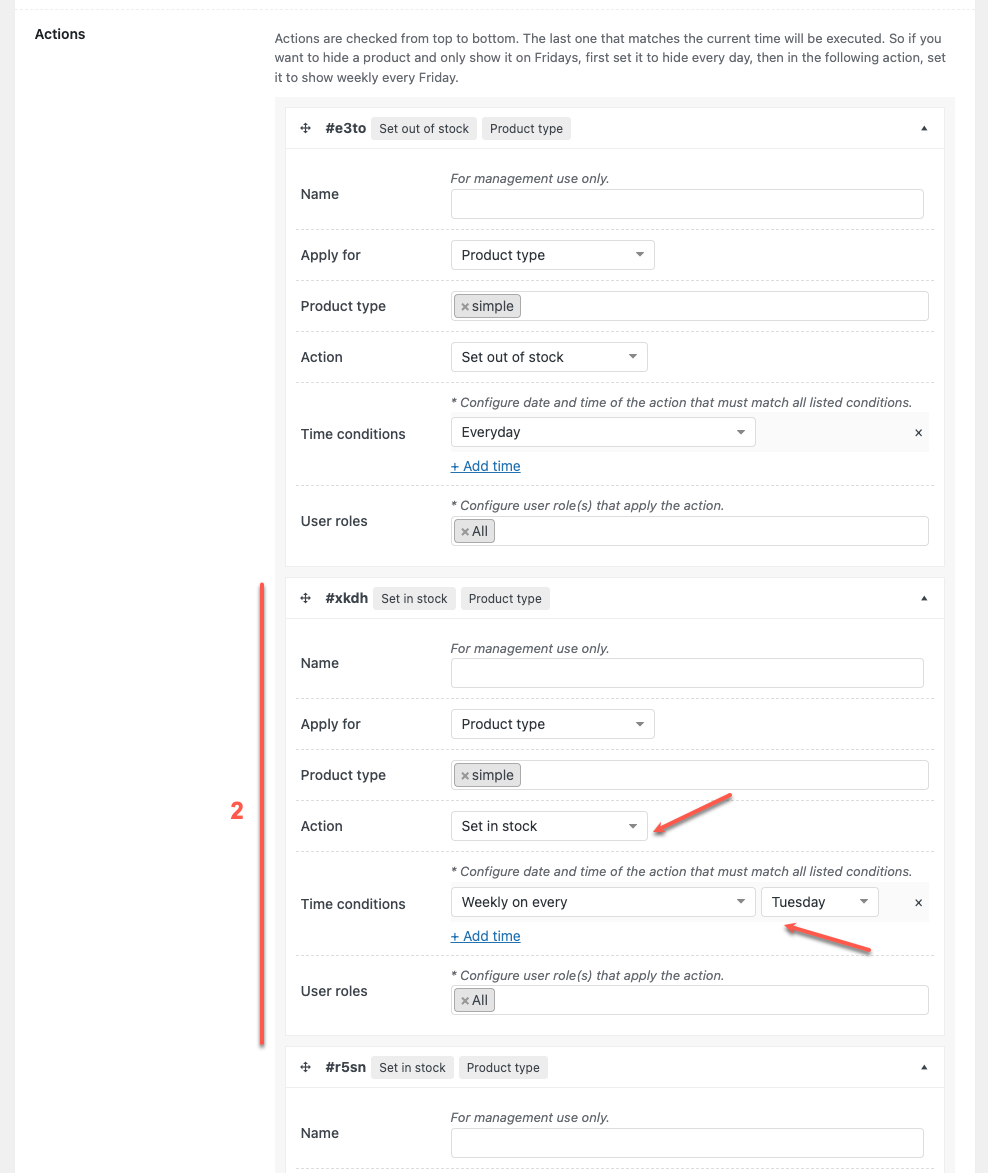This screenshot has height=1173, width=988.
Task: Open the Tuesday weekday dropdown
Action: (818, 902)
